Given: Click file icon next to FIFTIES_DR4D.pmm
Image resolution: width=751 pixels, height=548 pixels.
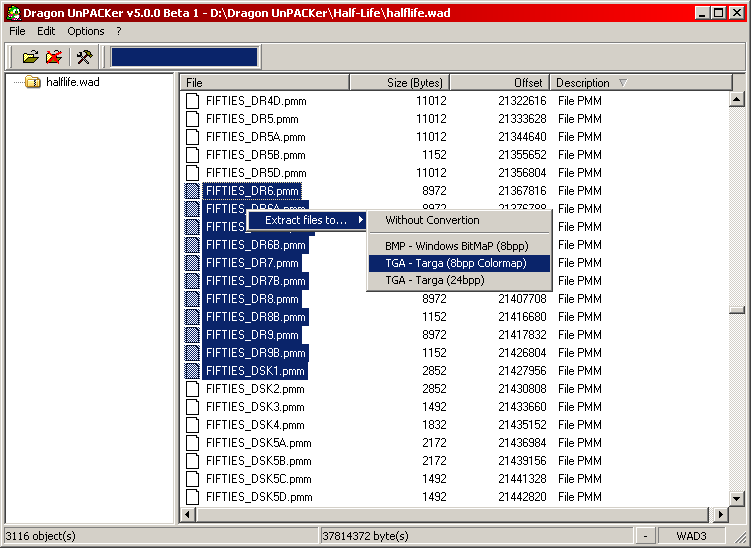Looking at the screenshot, I should pyautogui.click(x=192, y=101).
